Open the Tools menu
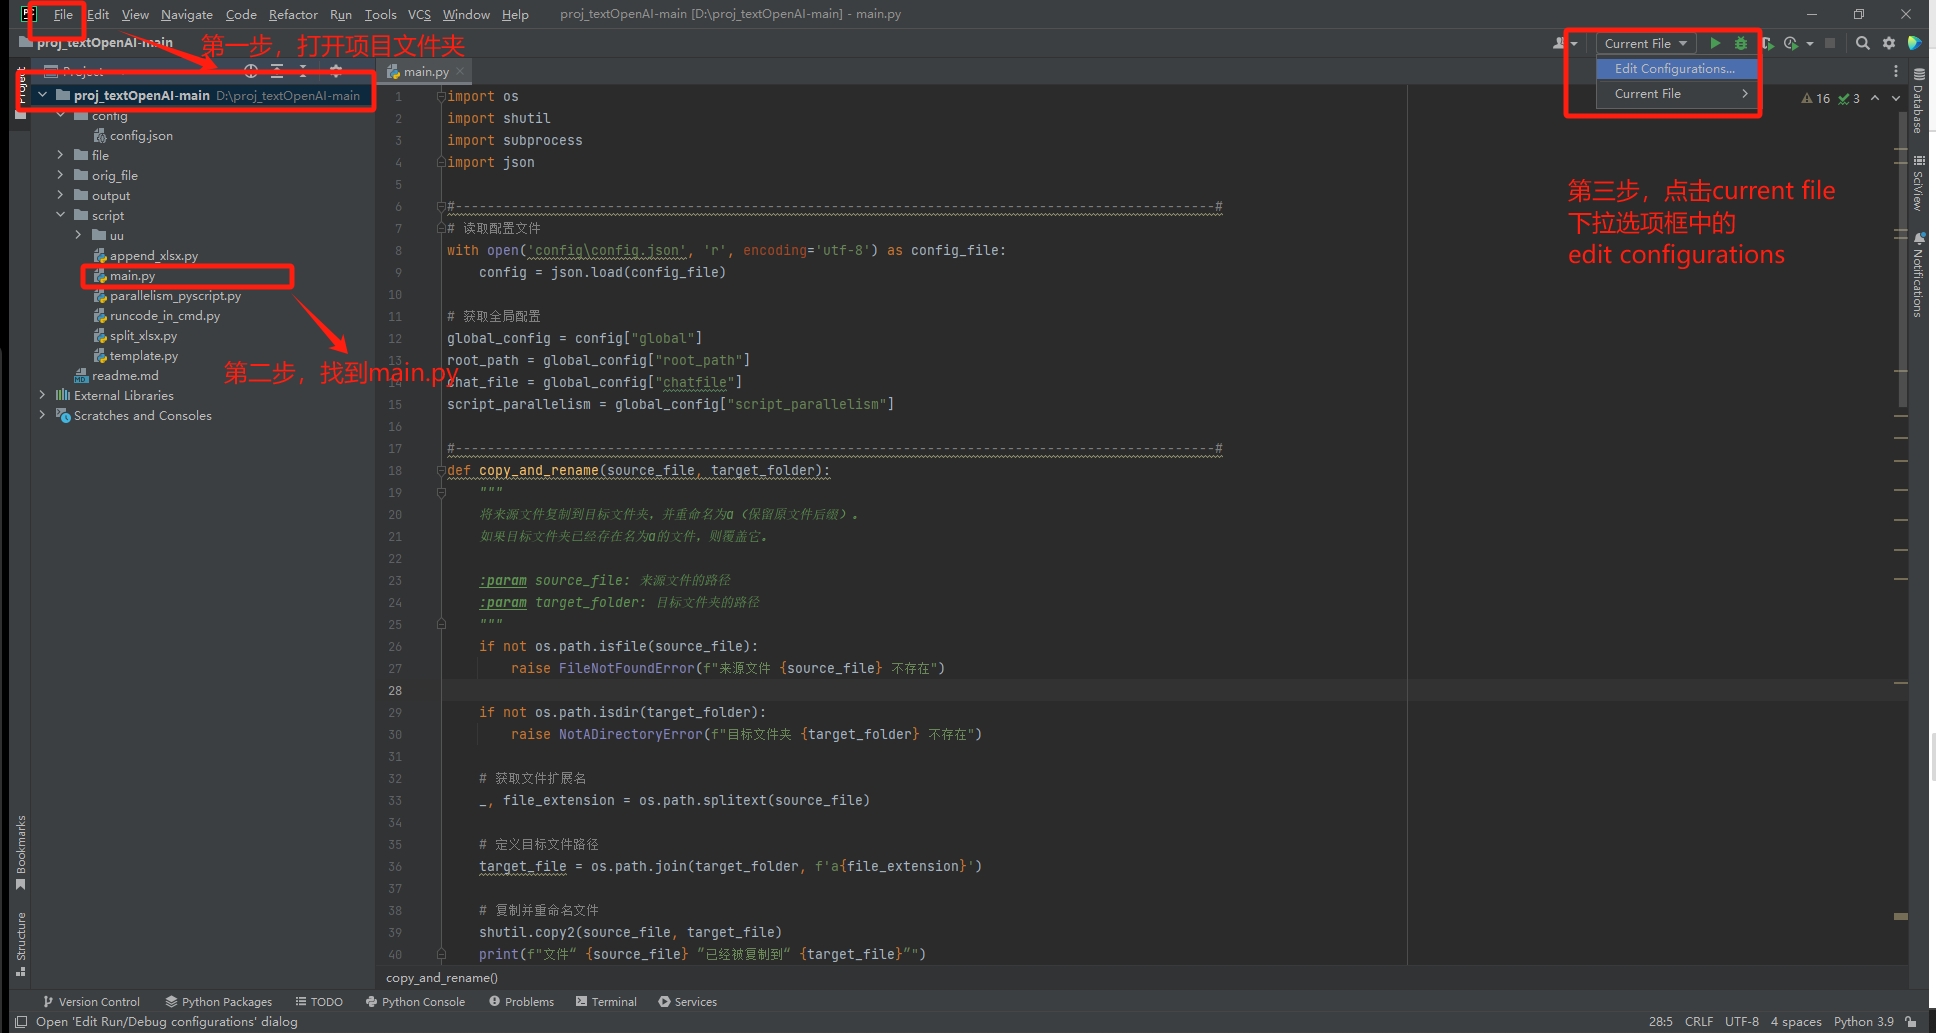Image resolution: width=1936 pixels, height=1033 pixels. pos(380,14)
